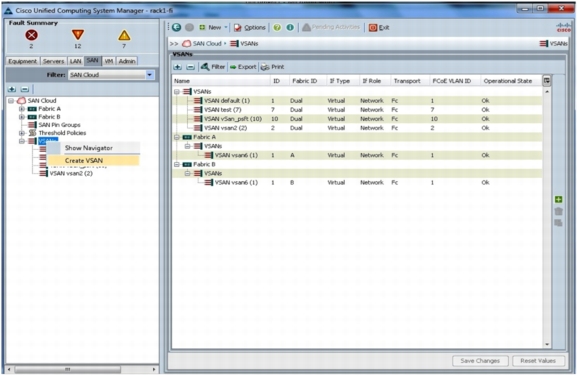Image resolution: width=578 pixels, height=377 pixels.
Task: Switch to the Admin tab
Action: coord(127,61)
